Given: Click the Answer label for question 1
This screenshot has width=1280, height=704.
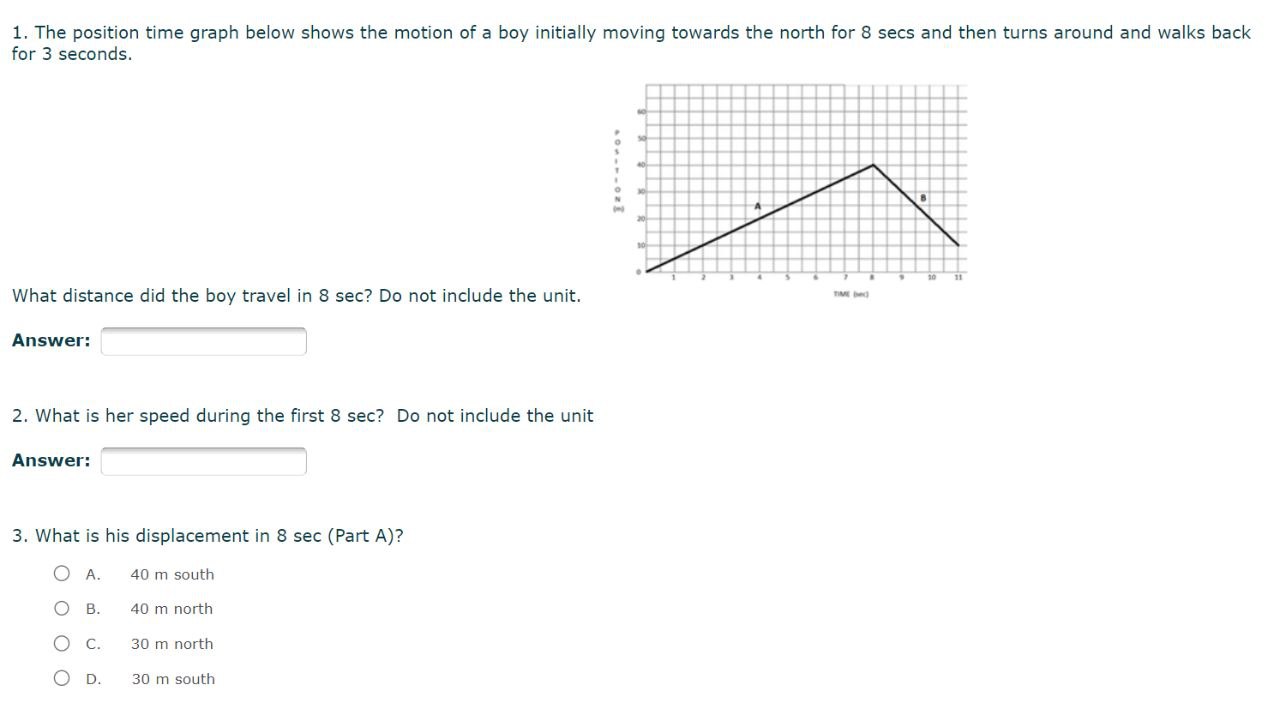Looking at the screenshot, I should click(50, 340).
